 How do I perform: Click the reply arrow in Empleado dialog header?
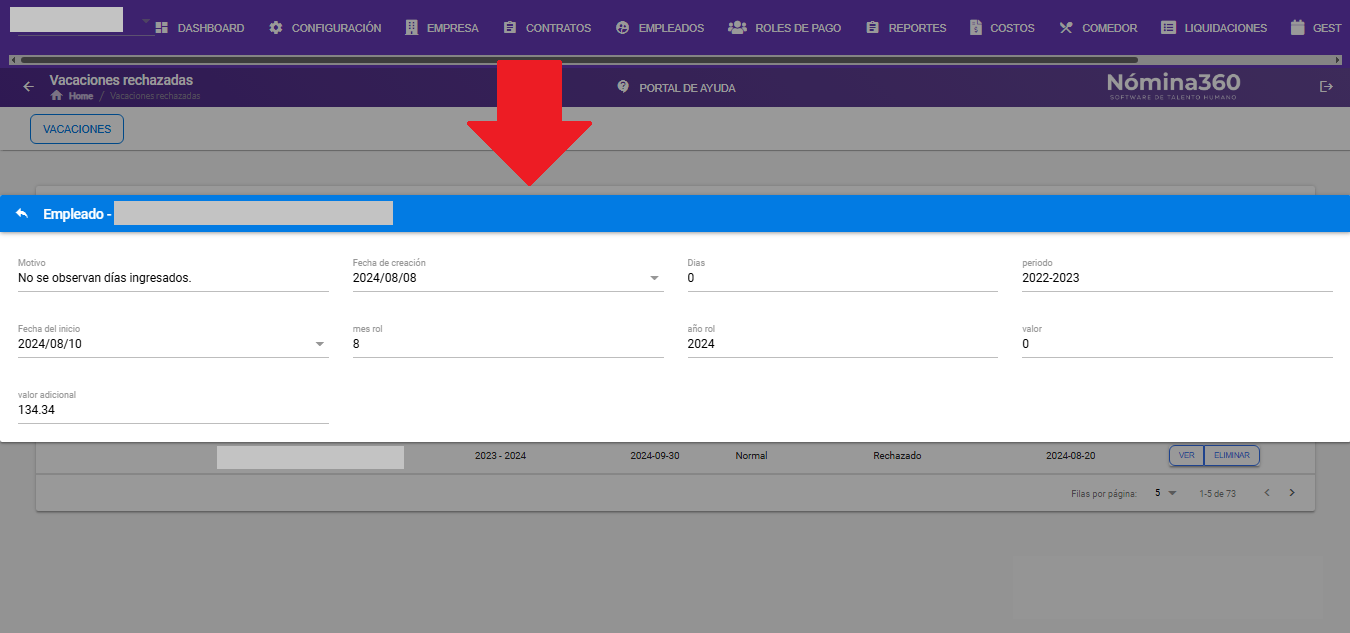[x=22, y=214]
